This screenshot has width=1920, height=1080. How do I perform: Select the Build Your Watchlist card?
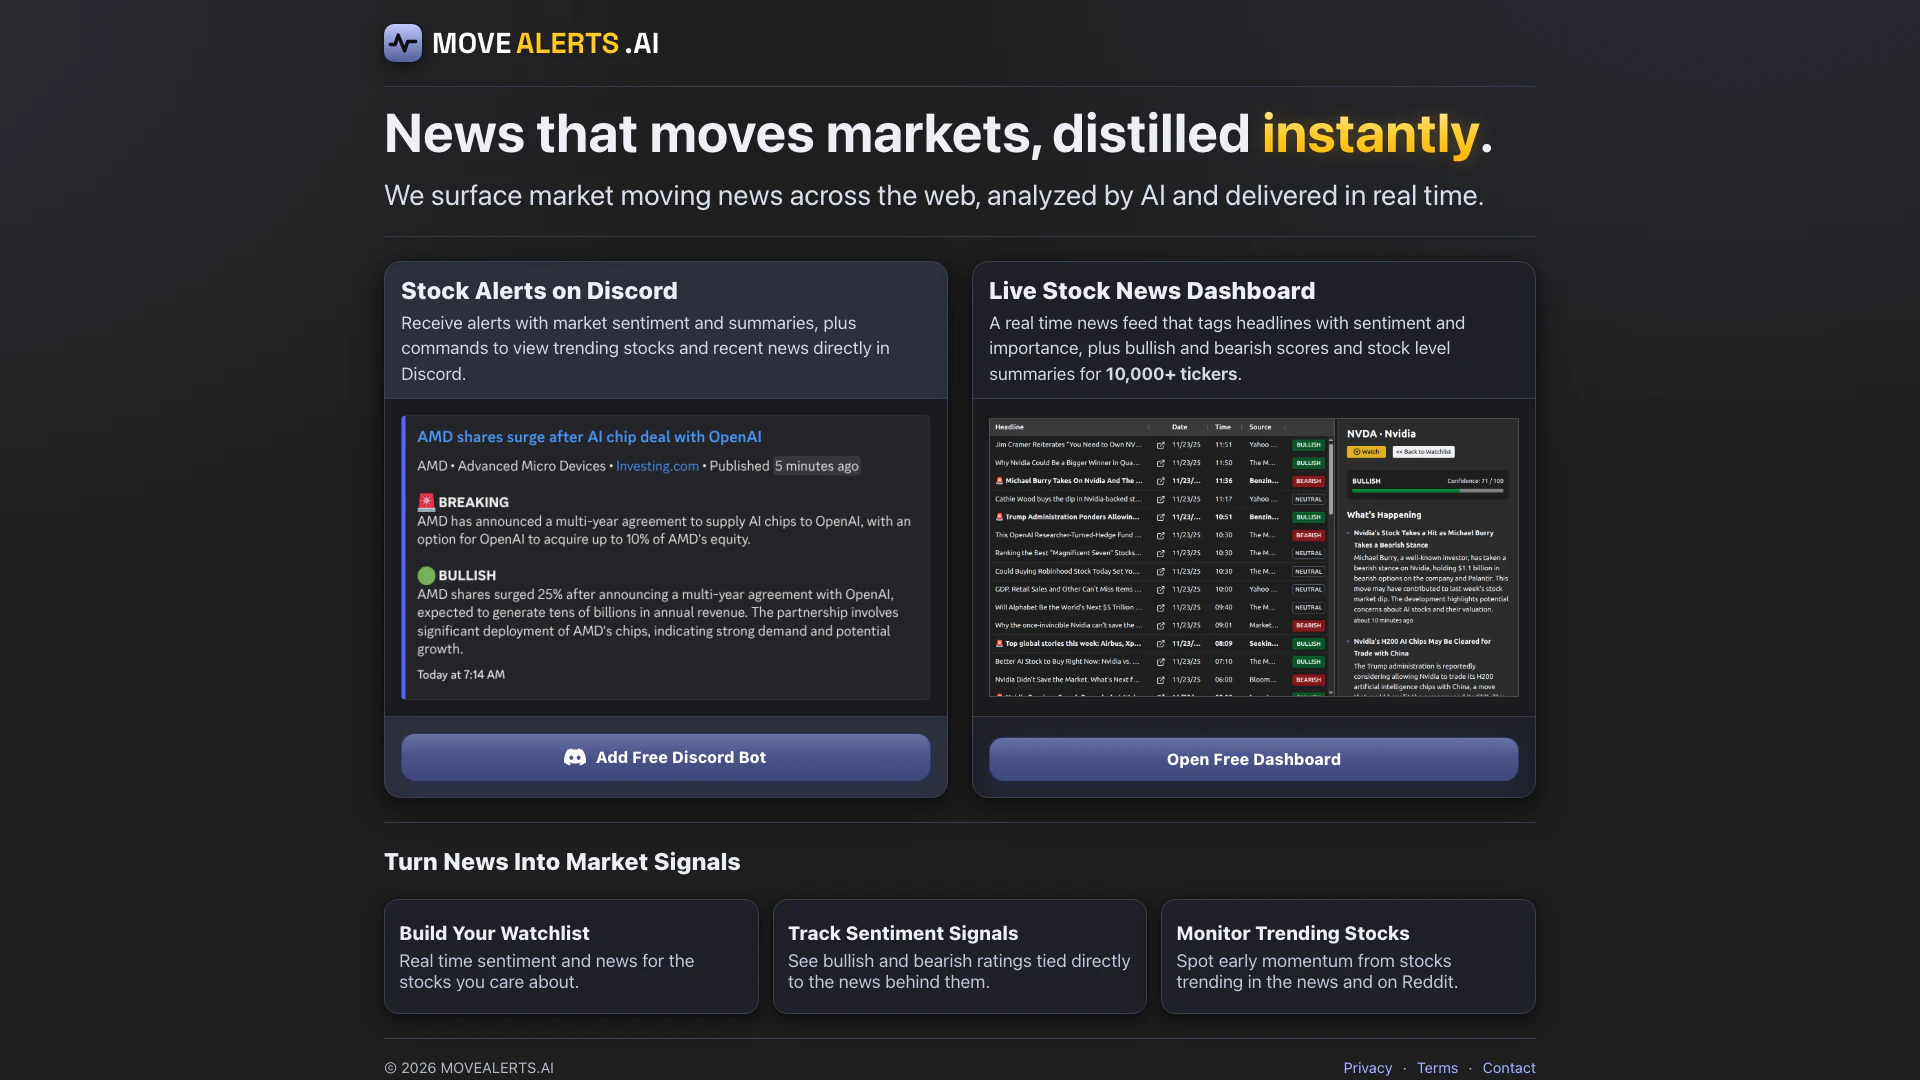point(571,956)
